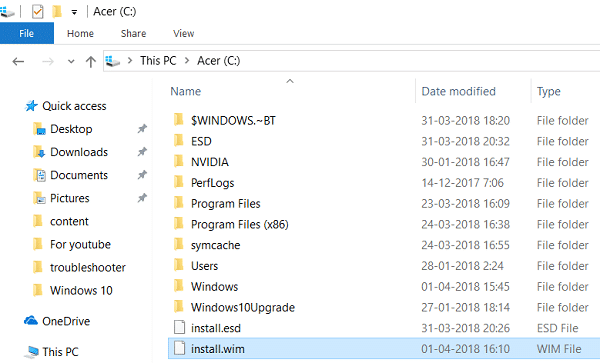Click the New Folder icon in quick access toolbar
Image resolution: width=600 pixels, height=363 pixels.
point(57,11)
